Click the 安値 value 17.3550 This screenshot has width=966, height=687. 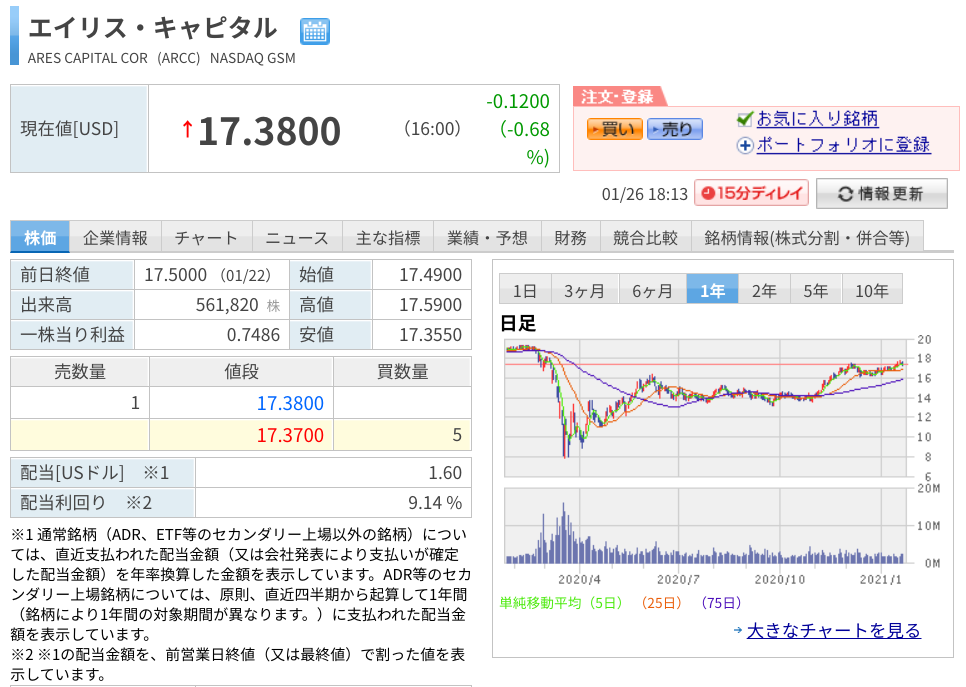tap(431, 335)
